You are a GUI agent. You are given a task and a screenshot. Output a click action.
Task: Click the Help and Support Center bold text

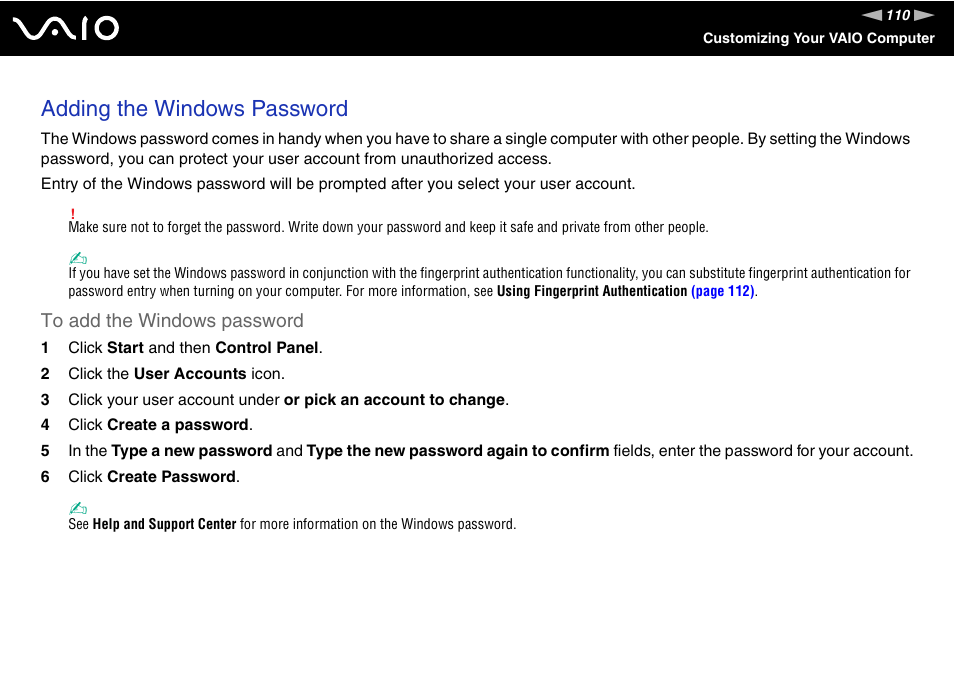(164, 524)
